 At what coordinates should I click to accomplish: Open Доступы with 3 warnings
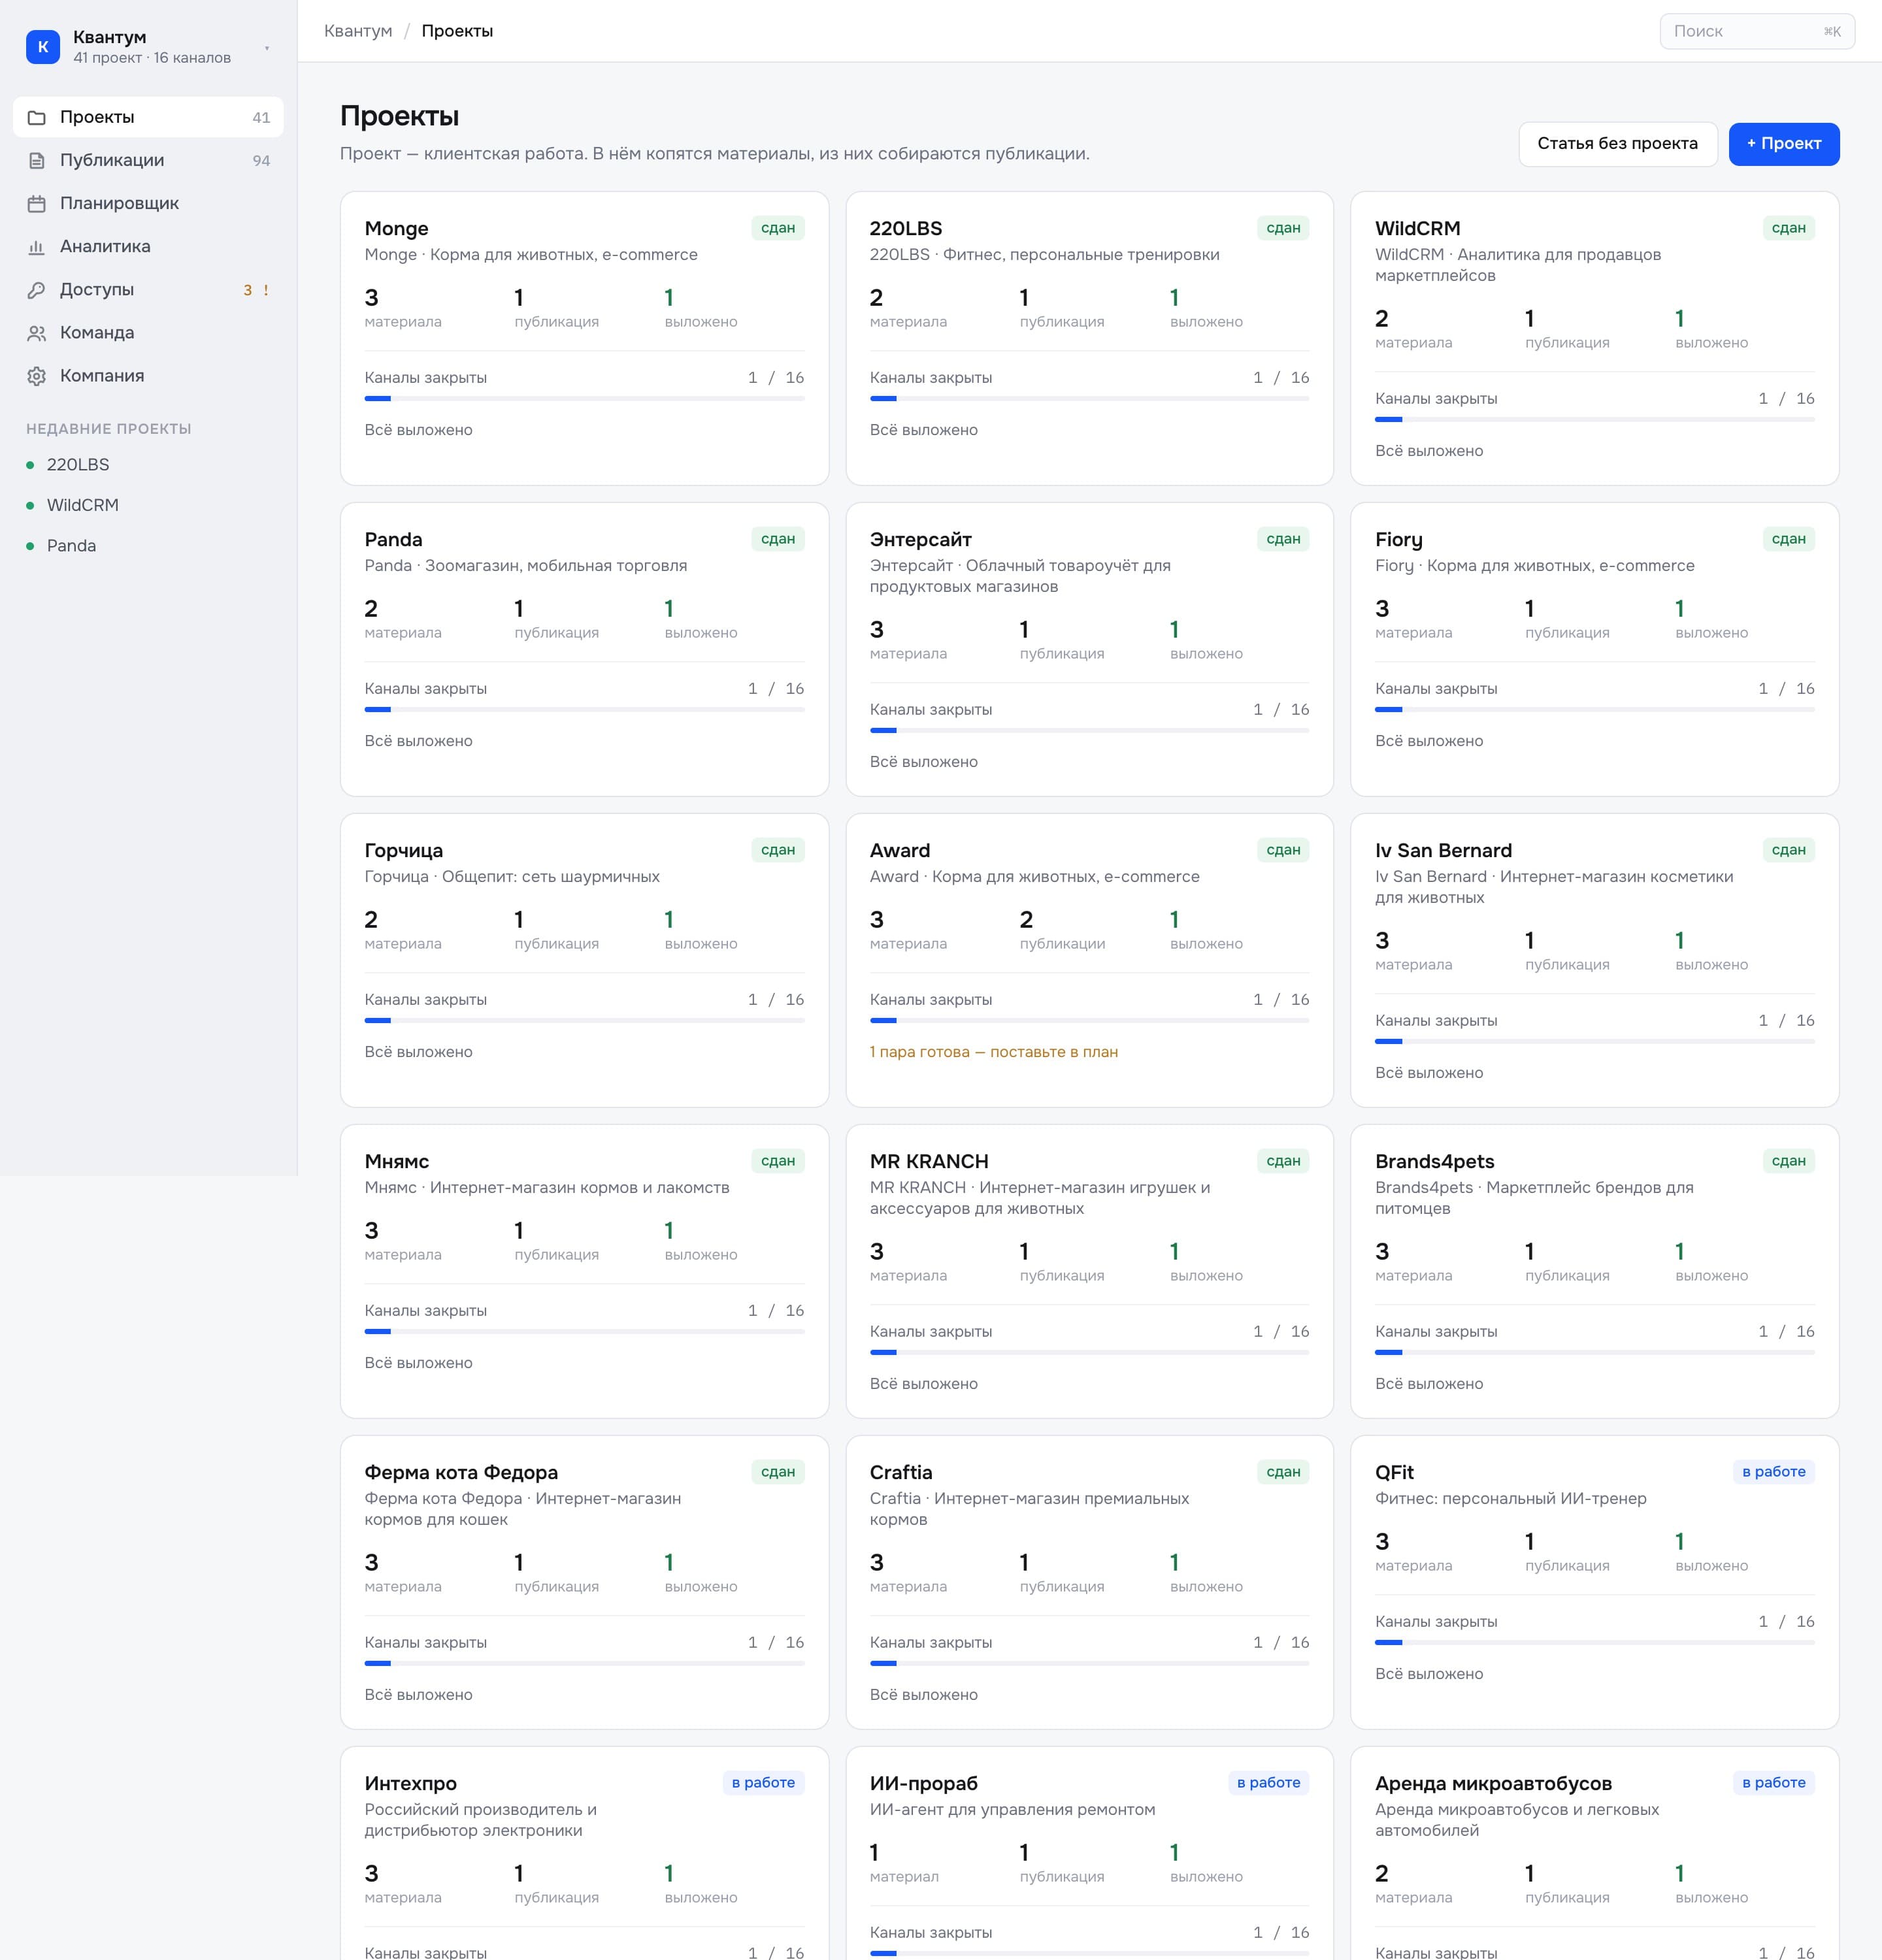[x=148, y=289]
